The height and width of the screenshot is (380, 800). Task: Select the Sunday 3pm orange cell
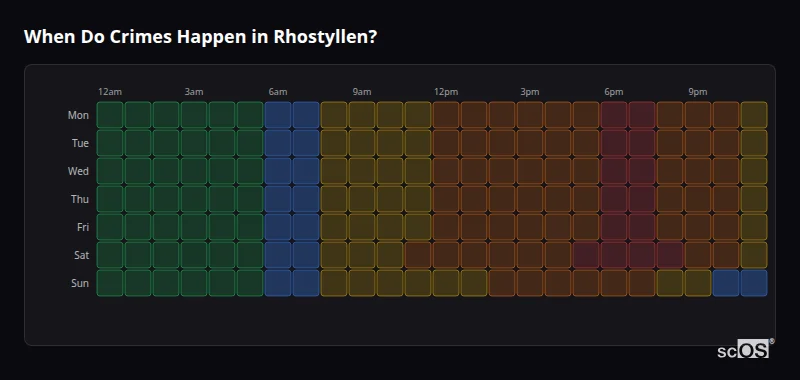(530, 283)
